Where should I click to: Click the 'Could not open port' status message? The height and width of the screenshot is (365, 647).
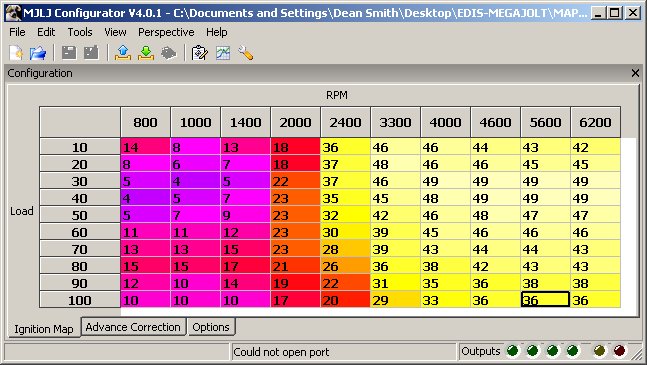(281, 352)
